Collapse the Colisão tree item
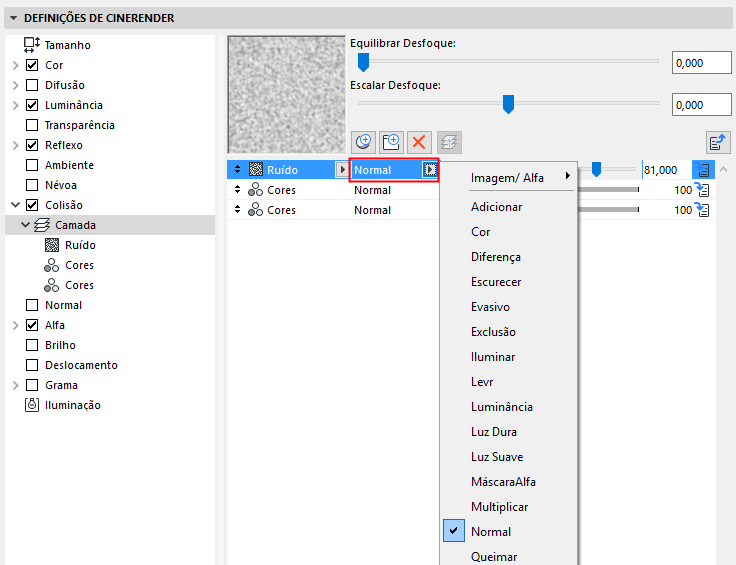 click(x=15, y=205)
